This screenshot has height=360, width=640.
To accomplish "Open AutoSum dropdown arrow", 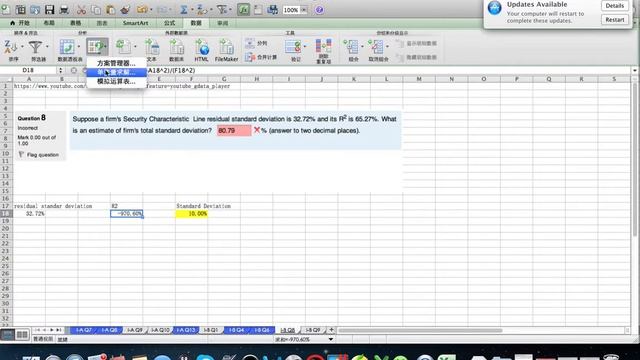I will coord(191,10).
